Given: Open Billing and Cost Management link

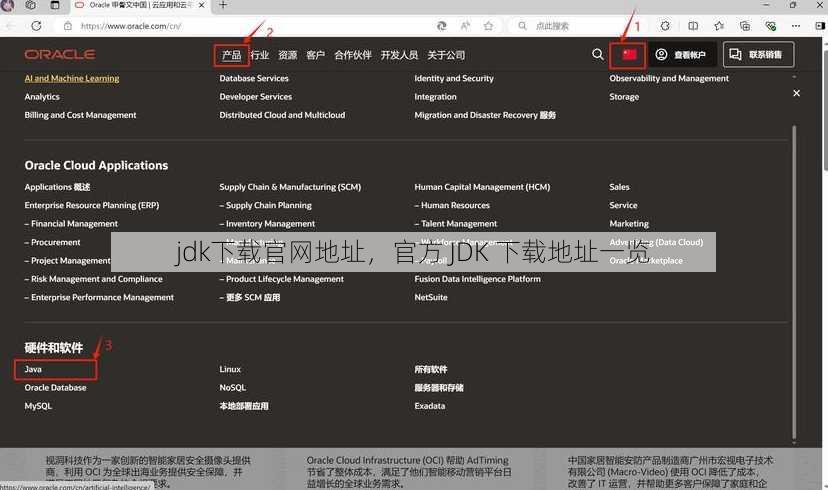Looking at the screenshot, I should 80,115.
